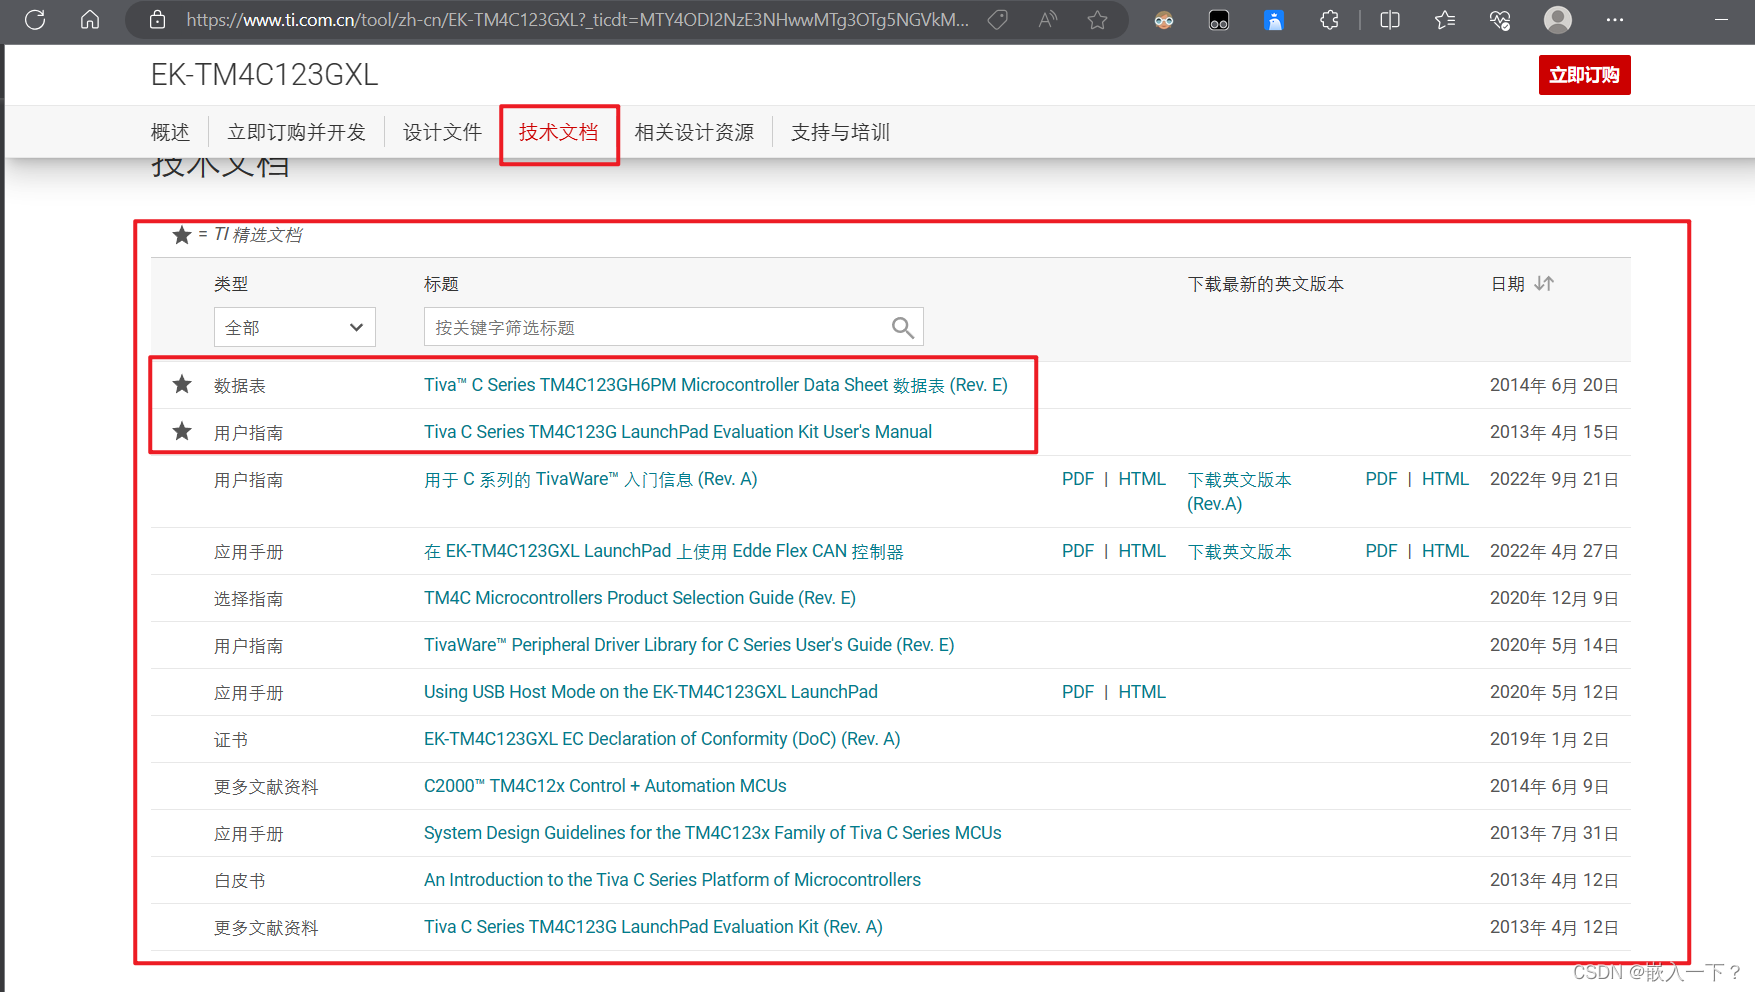Click the black robot extension icon
Screen dimensions: 1755x992
click(1219, 20)
